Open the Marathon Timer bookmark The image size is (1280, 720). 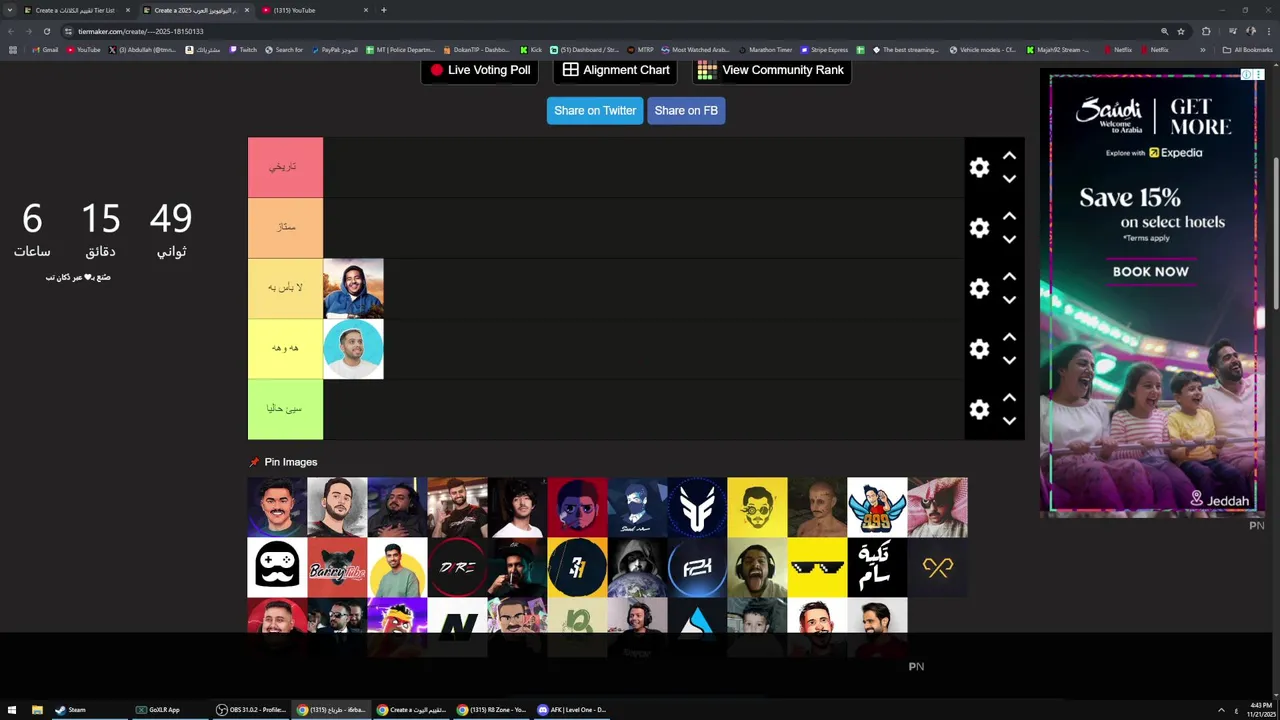pos(765,50)
